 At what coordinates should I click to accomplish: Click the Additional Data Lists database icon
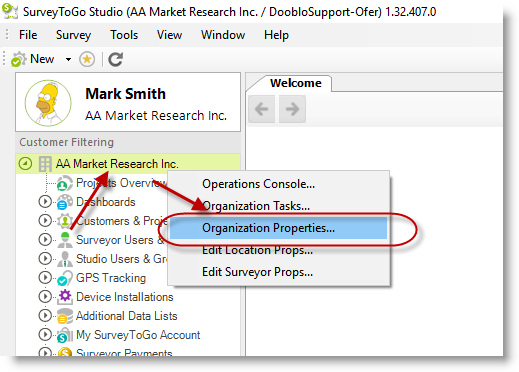[x=65, y=316]
